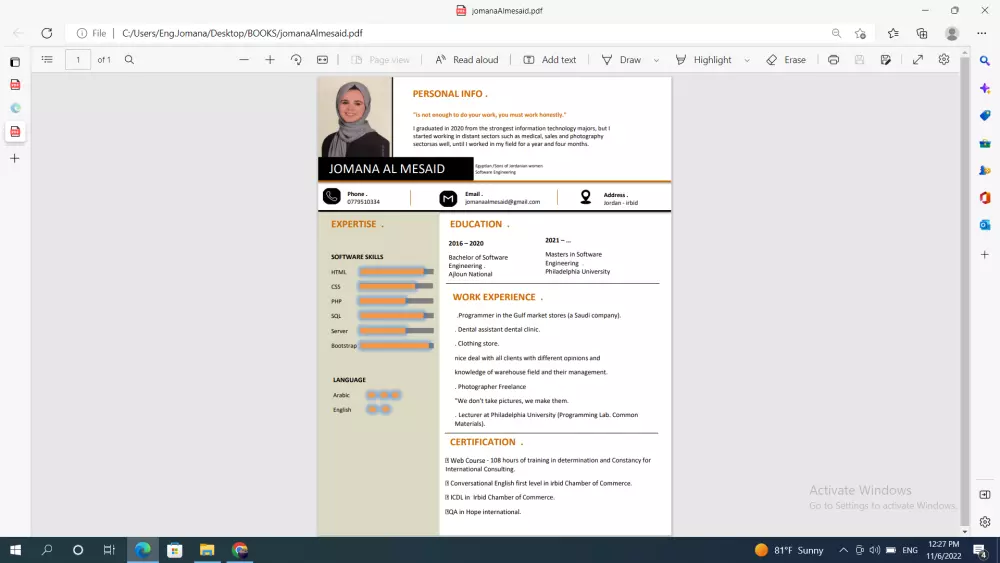Open the notification center
The height and width of the screenshot is (563, 1000).
[981, 550]
